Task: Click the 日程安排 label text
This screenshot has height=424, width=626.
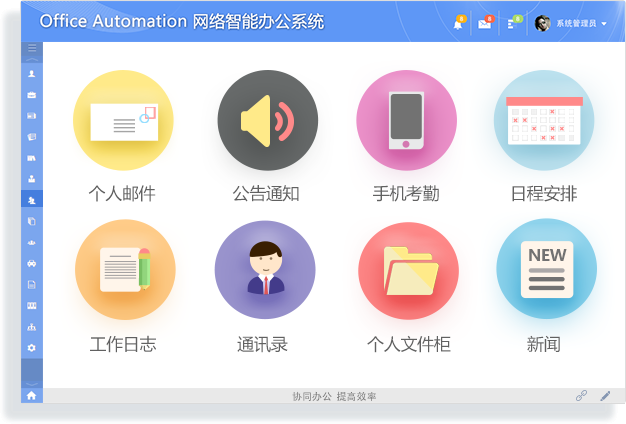Action: [x=544, y=194]
